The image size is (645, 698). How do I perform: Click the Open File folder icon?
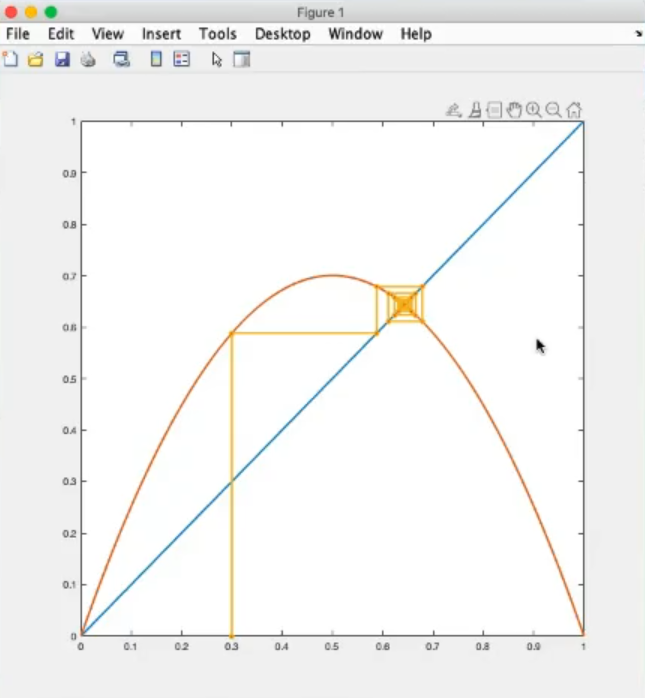tap(35, 60)
